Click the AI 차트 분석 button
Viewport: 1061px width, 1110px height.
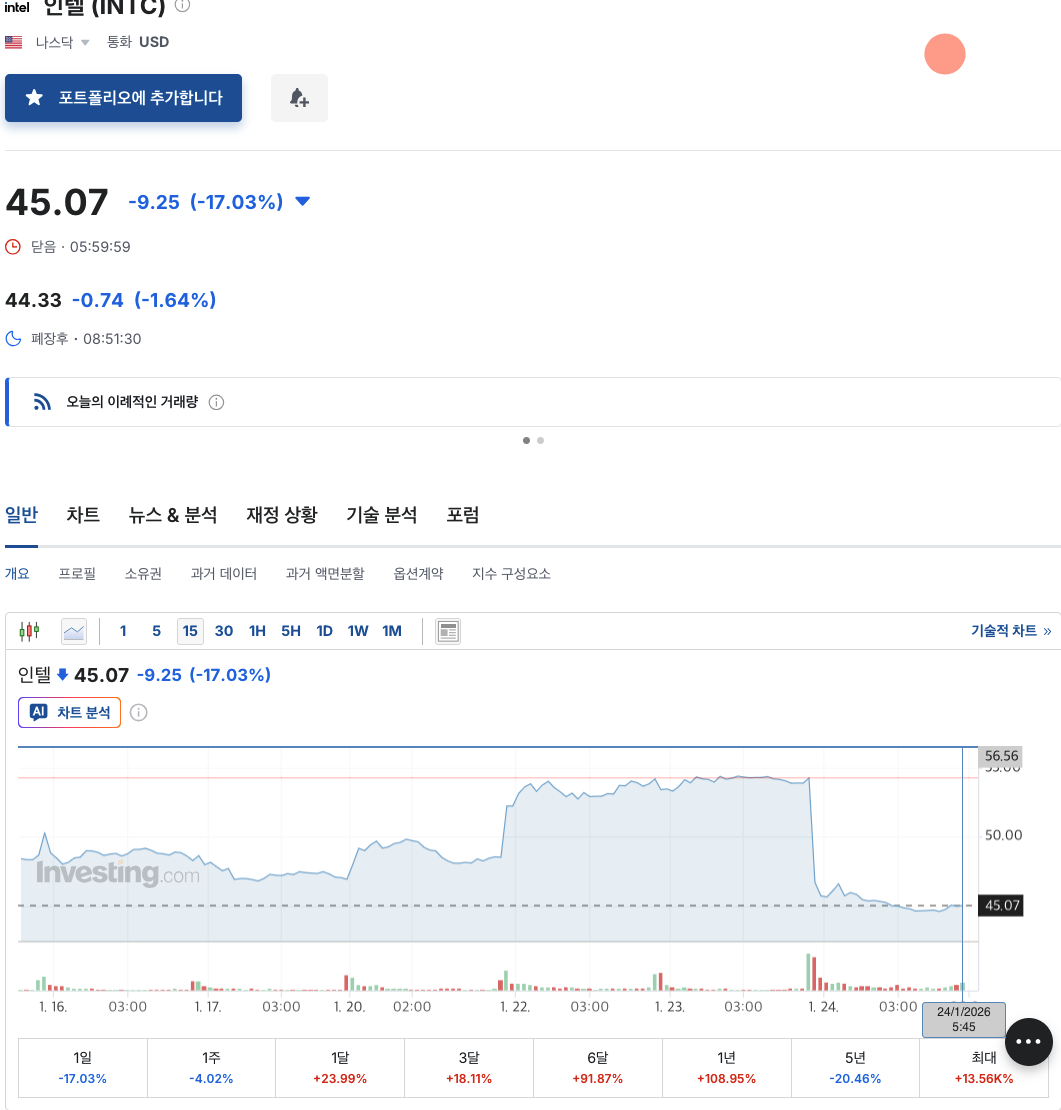[x=69, y=712]
